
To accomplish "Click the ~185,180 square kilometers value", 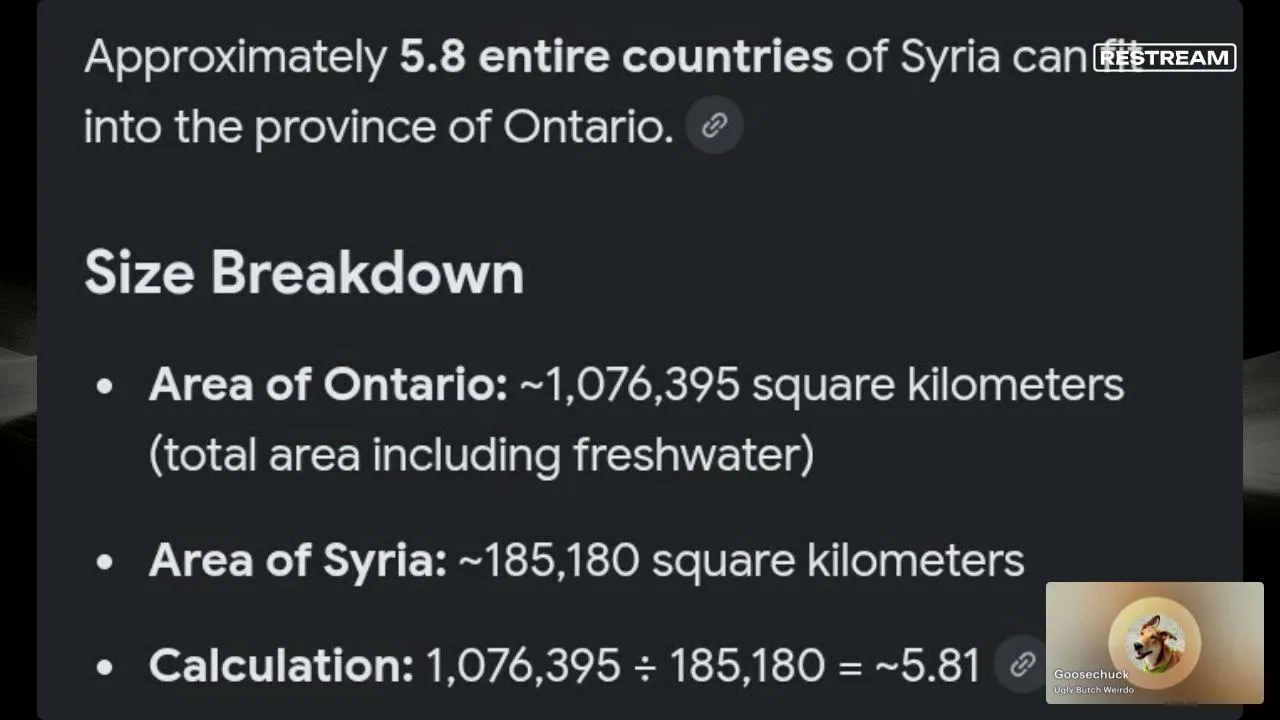I will (741, 560).
